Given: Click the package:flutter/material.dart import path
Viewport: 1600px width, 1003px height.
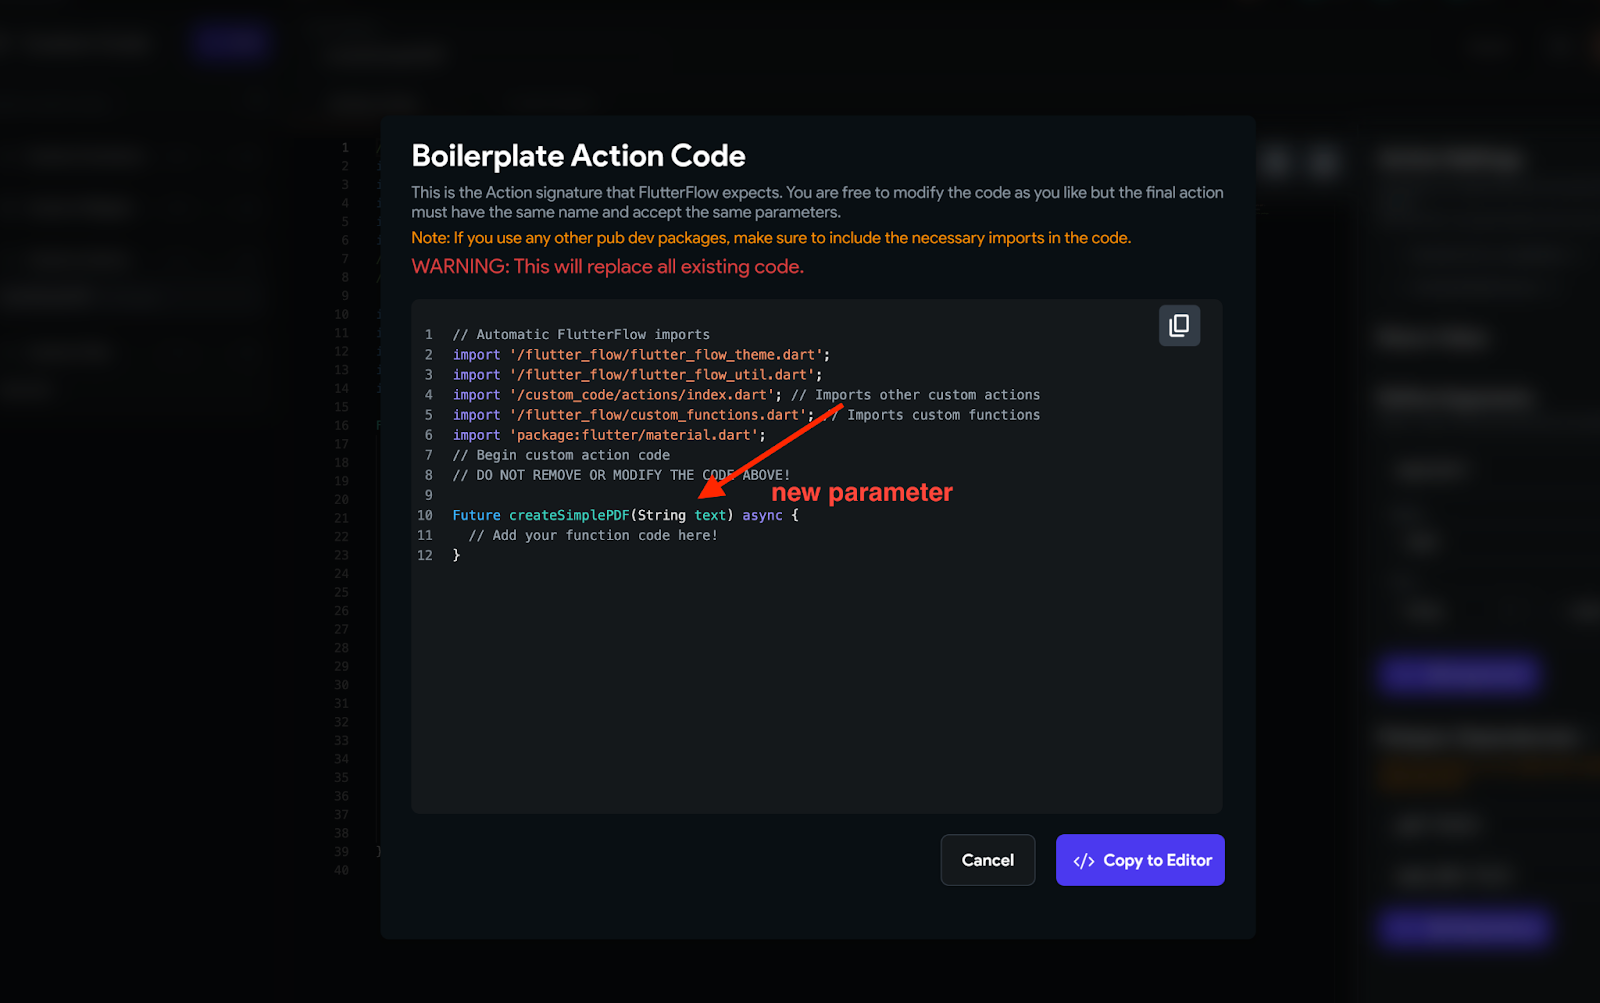Looking at the screenshot, I should click(634, 435).
